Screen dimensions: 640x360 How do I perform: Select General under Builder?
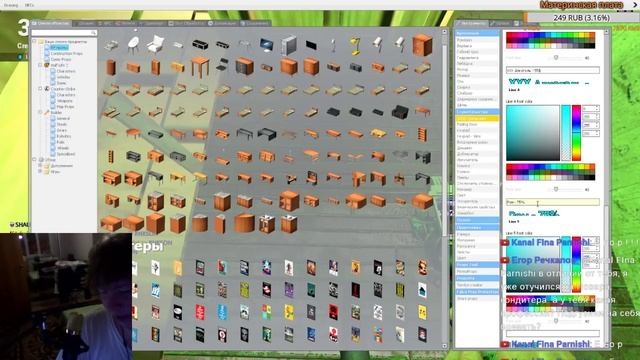click(63, 118)
